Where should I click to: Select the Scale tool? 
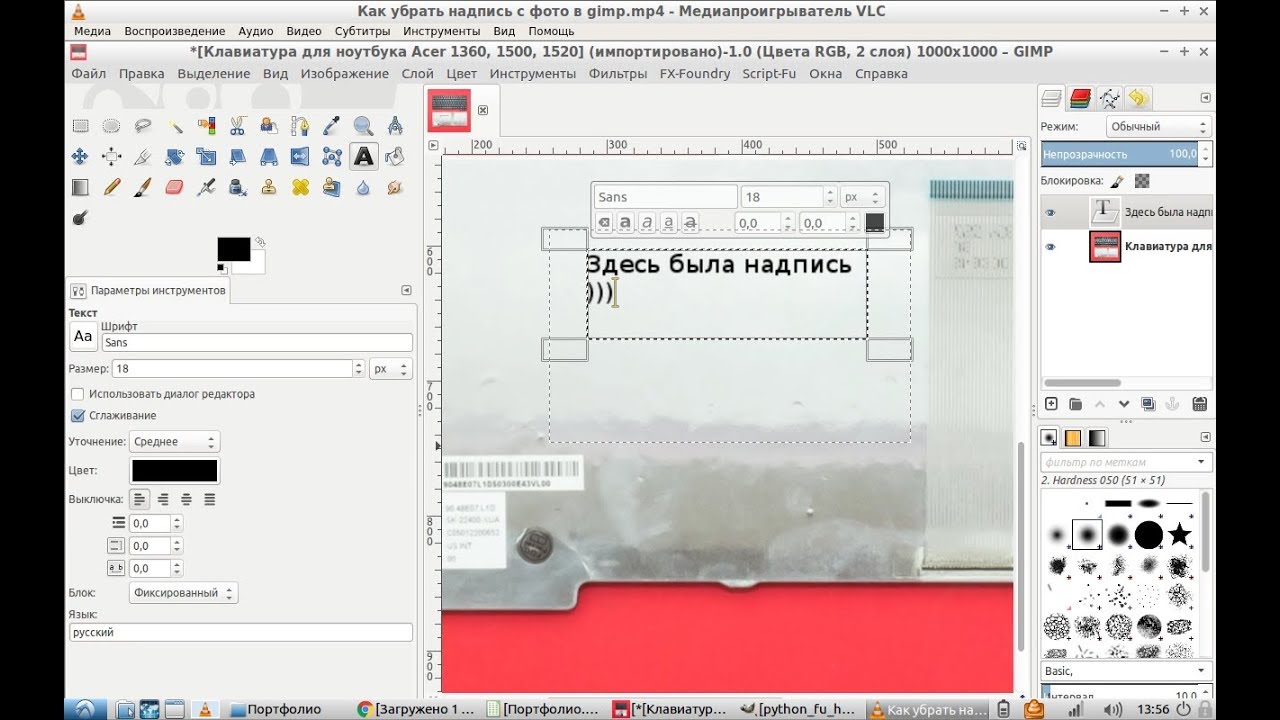pyautogui.click(x=206, y=157)
